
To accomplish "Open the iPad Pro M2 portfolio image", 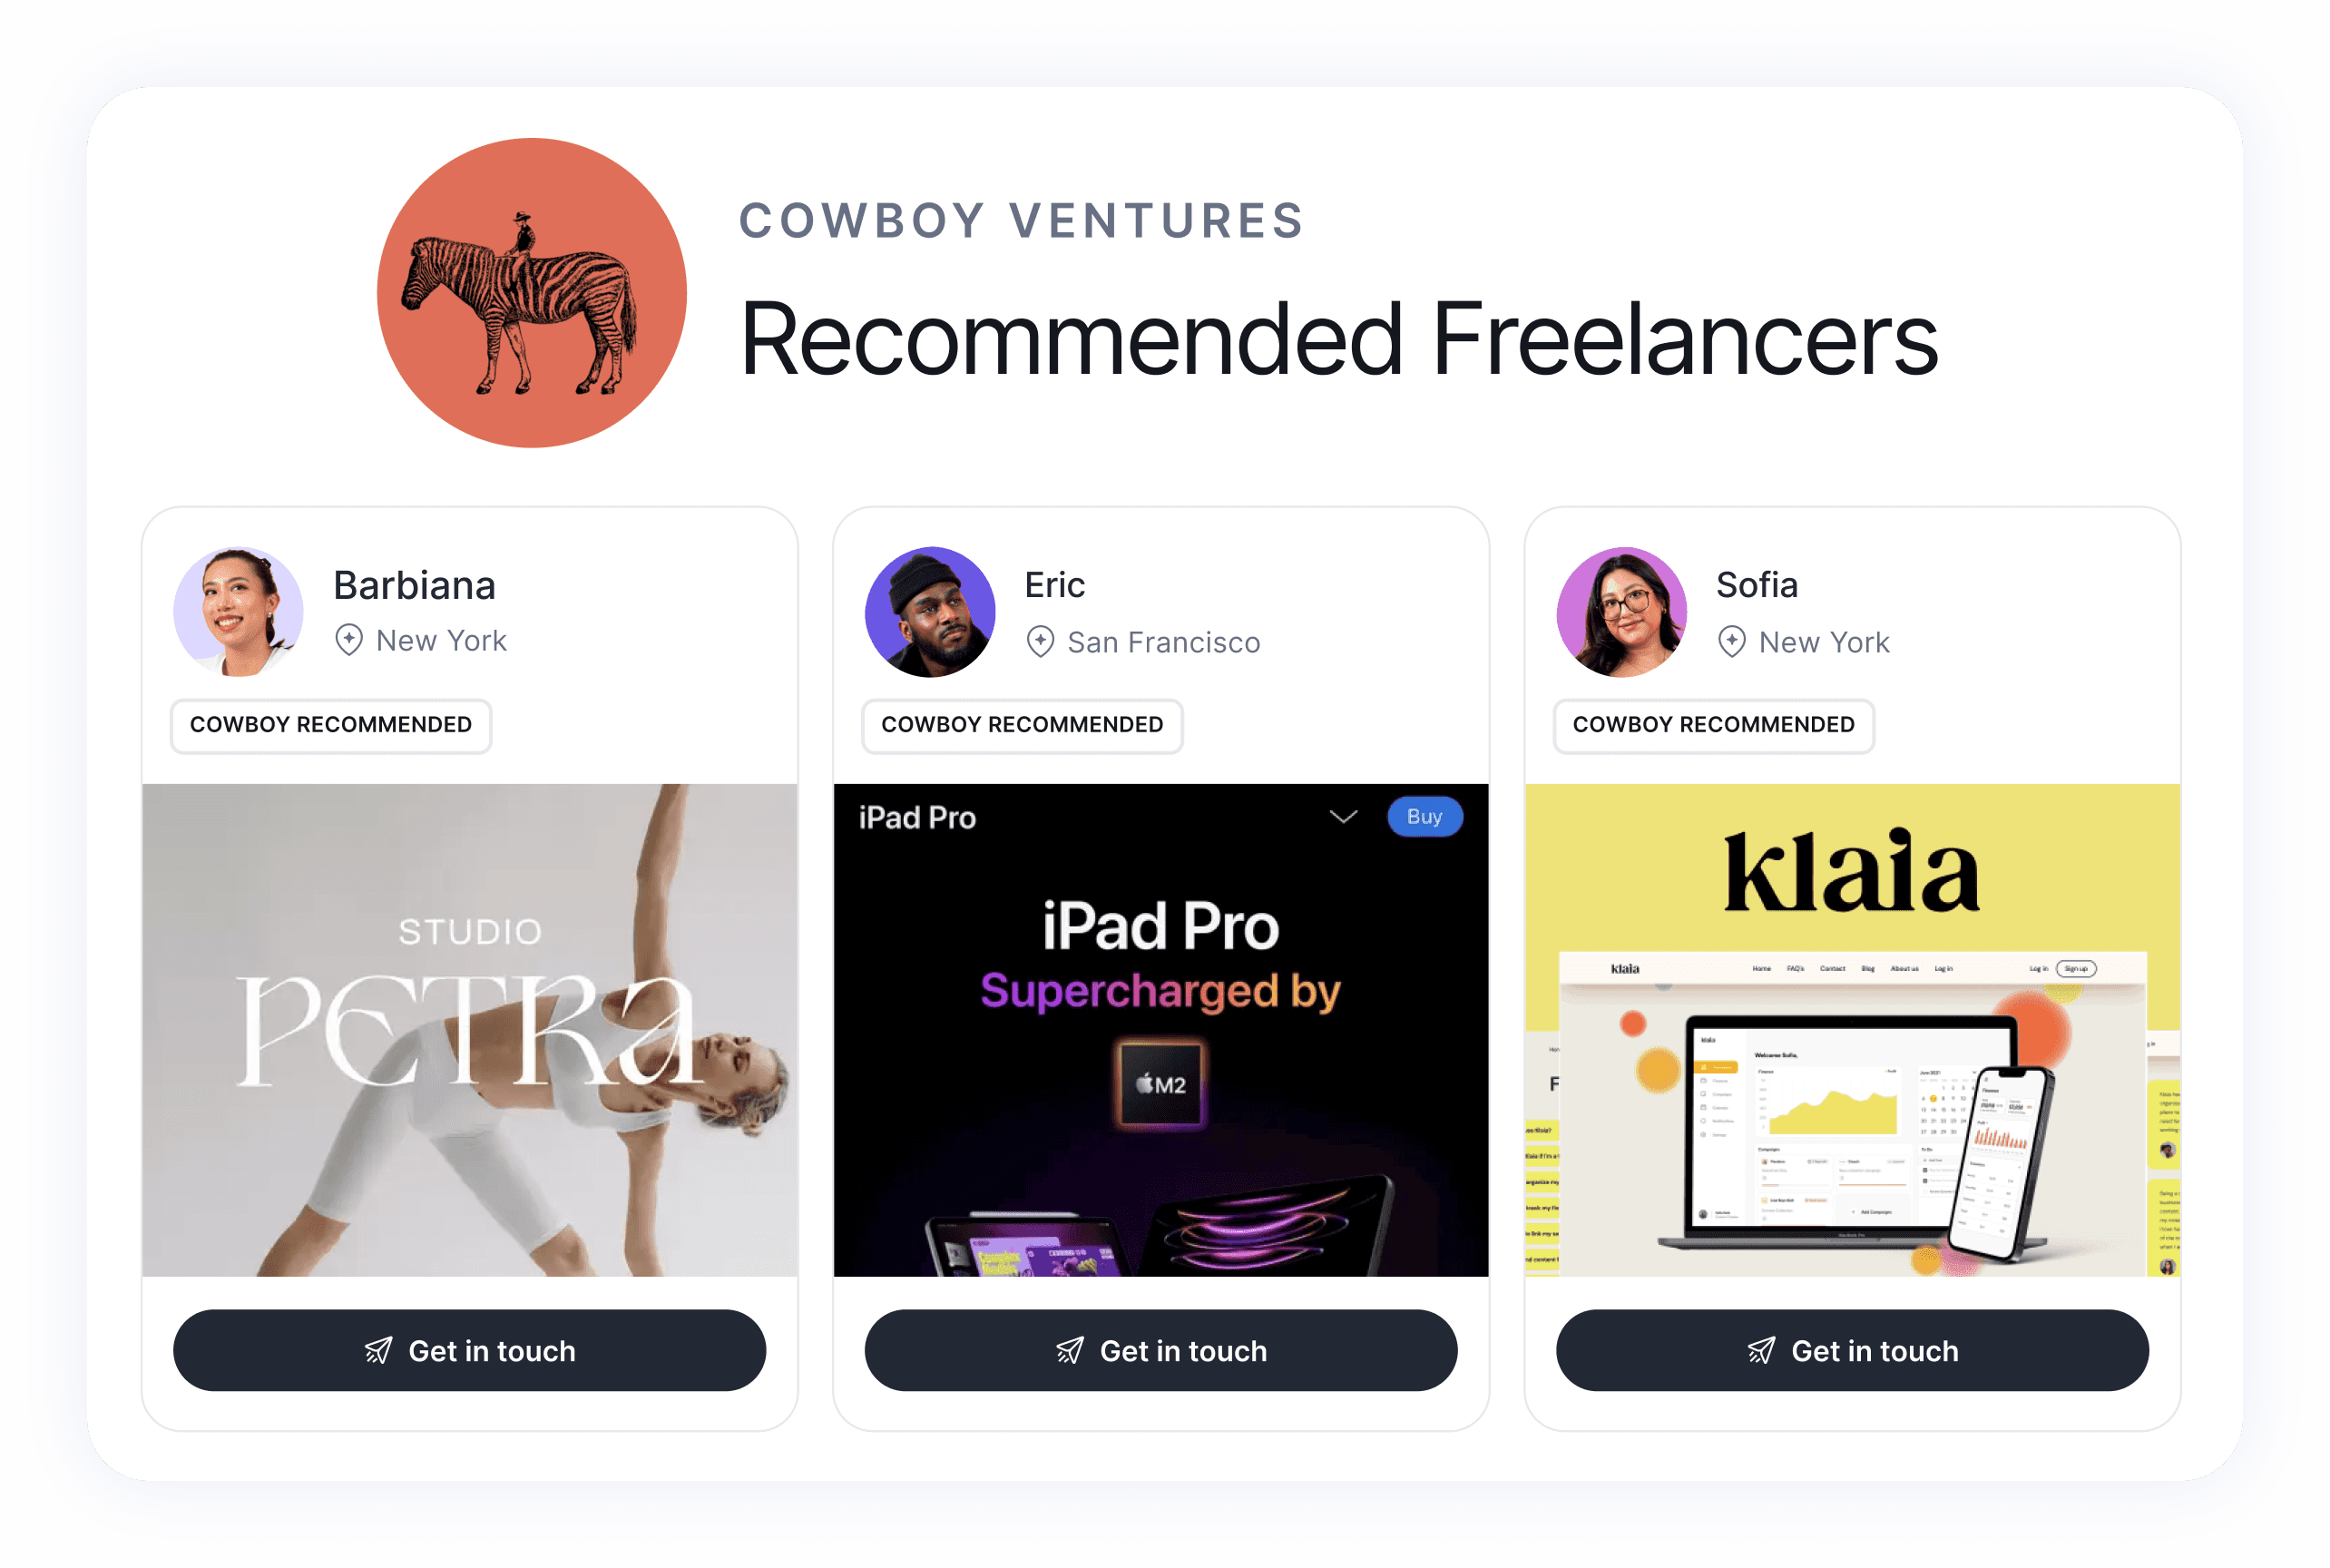I will click(x=1161, y=1030).
